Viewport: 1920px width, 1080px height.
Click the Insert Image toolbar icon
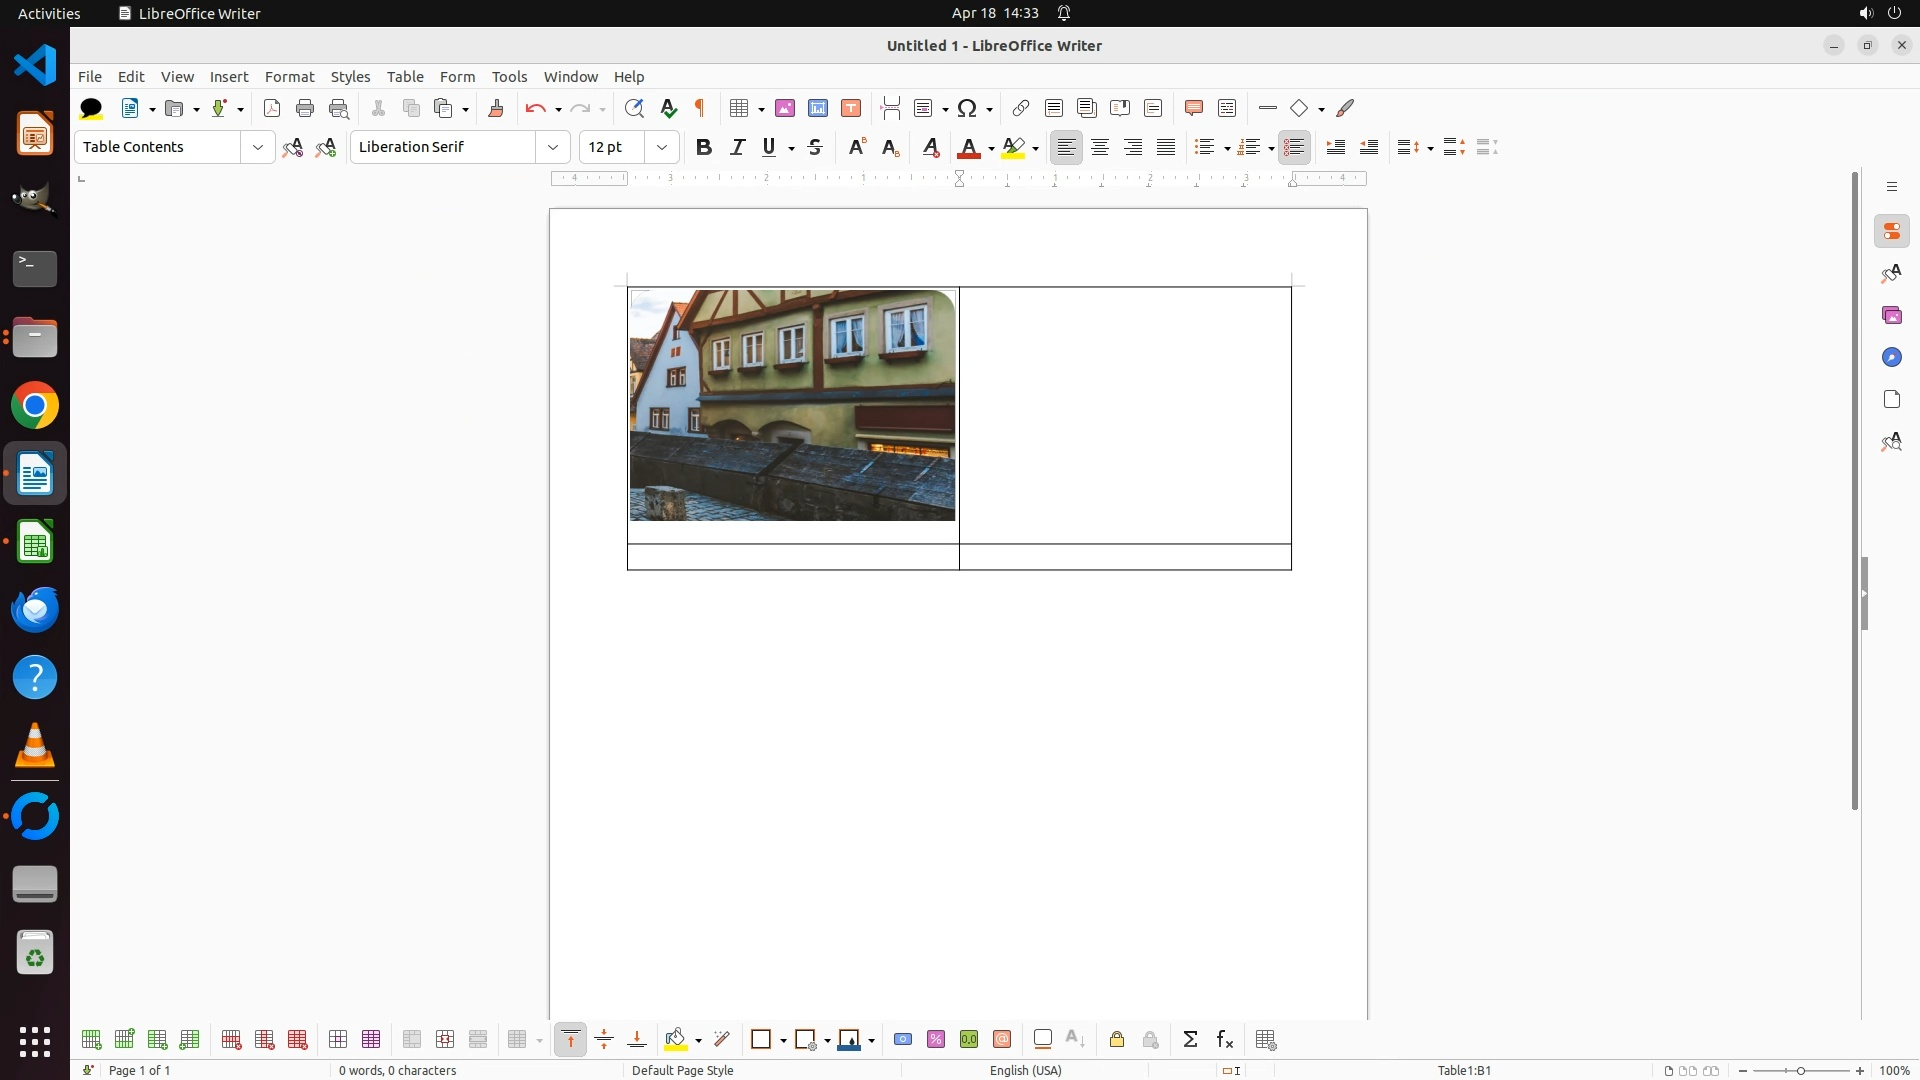pyautogui.click(x=785, y=108)
